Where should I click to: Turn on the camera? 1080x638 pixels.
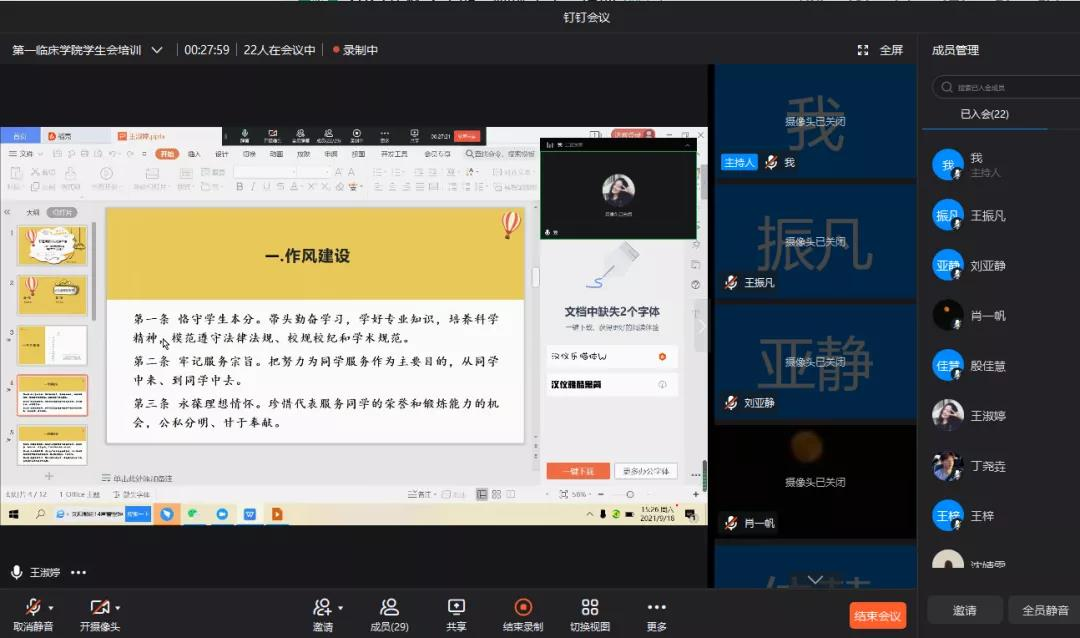click(x=98, y=608)
